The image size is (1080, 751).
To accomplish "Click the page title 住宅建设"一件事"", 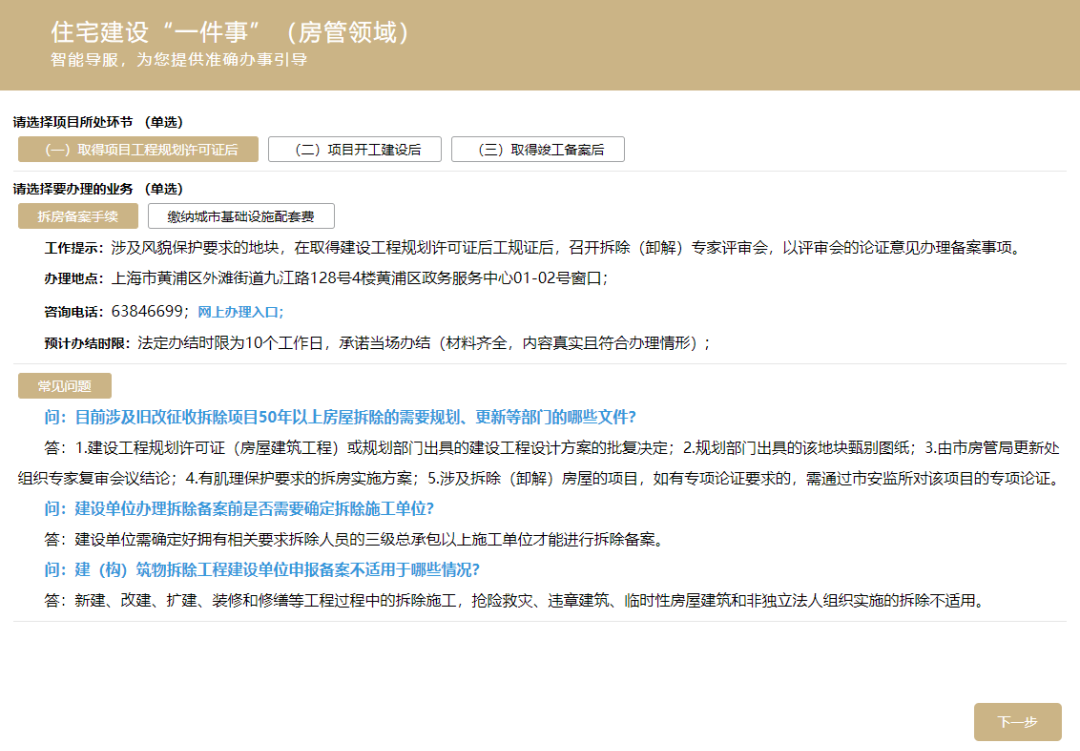I will [x=231, y=32].
